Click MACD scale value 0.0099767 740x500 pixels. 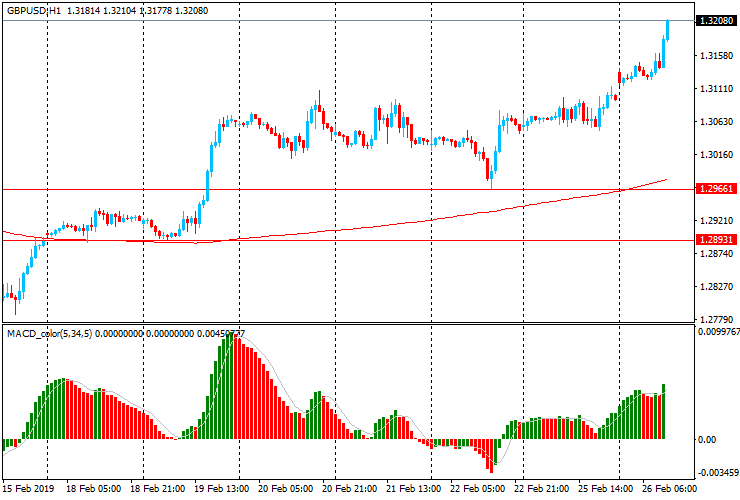point(719,332)
